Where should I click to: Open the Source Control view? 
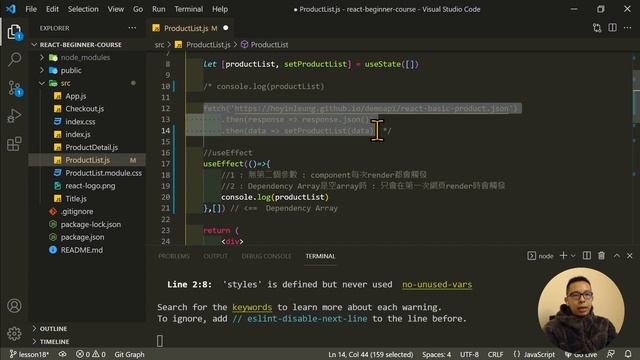15,88
